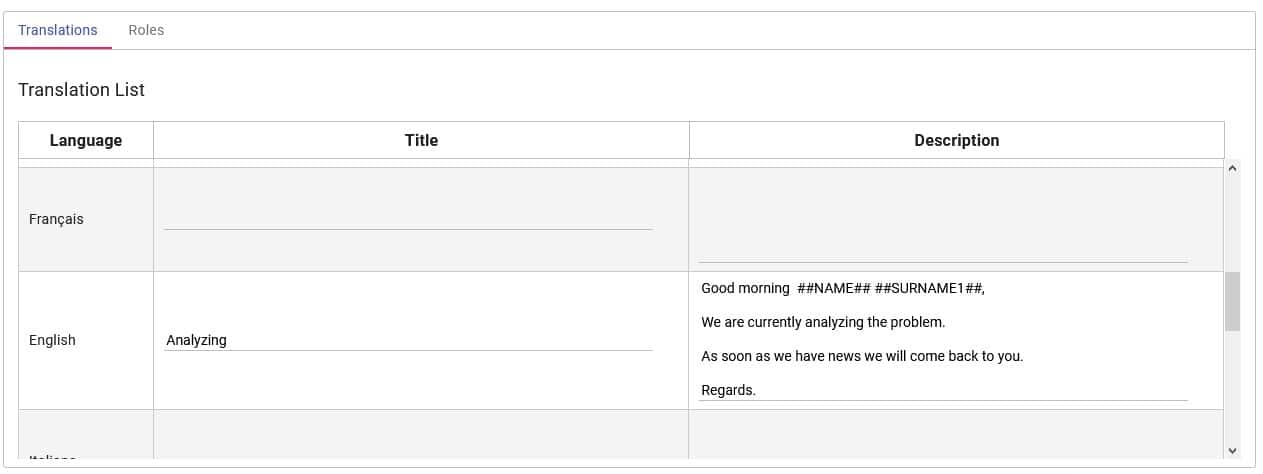Focus the English title field containing Analyzing

coord(408,340)
